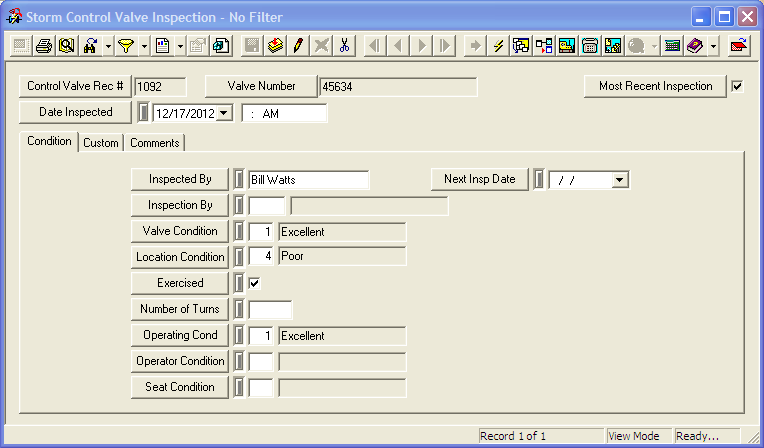The height and width of the screenshot is (448, 764).
Task: Click the yellow machine on cyan icon
Action: [567, 46]
